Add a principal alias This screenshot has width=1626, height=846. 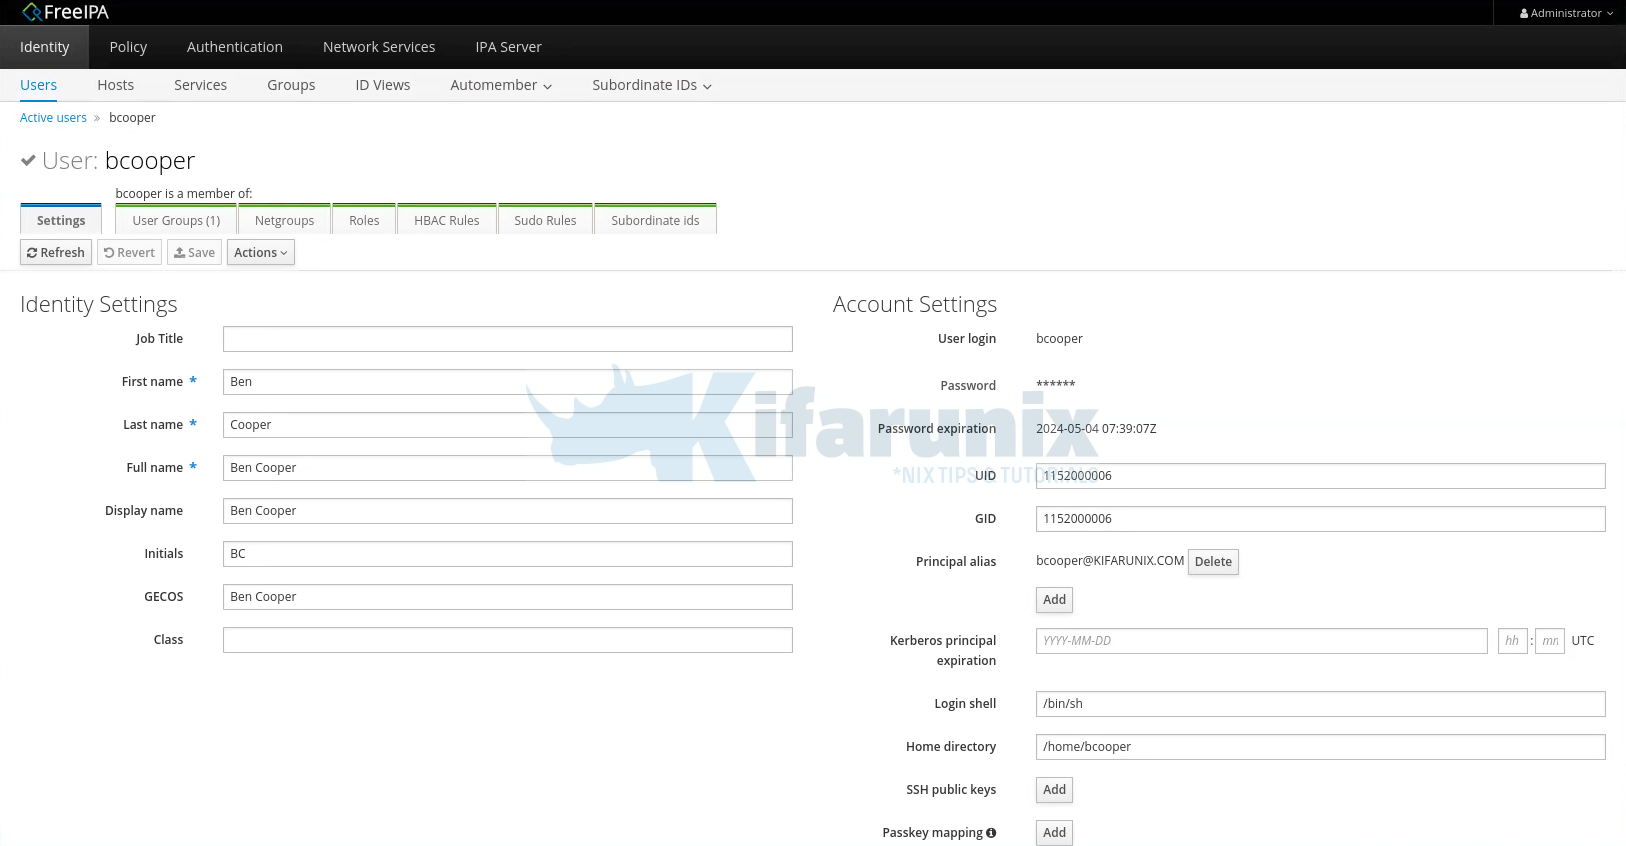point(1054,600)
